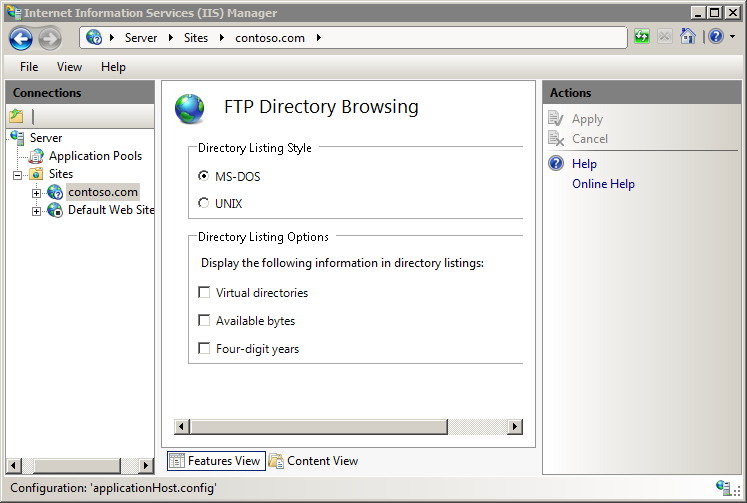The width and height of the screenshot is (747, 503).
Task: Expand the Default Web Site node
Action: pyautogui.click(x=36, y=211)
